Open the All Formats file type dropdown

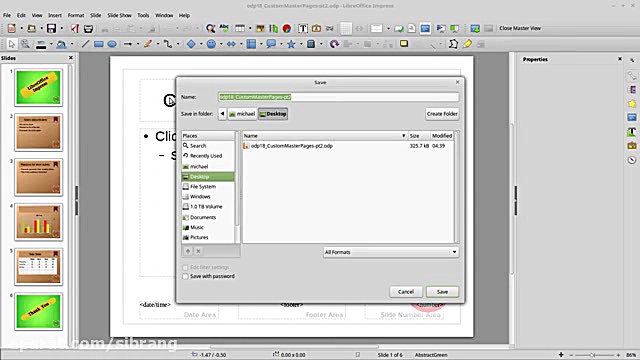pos(391,252)
